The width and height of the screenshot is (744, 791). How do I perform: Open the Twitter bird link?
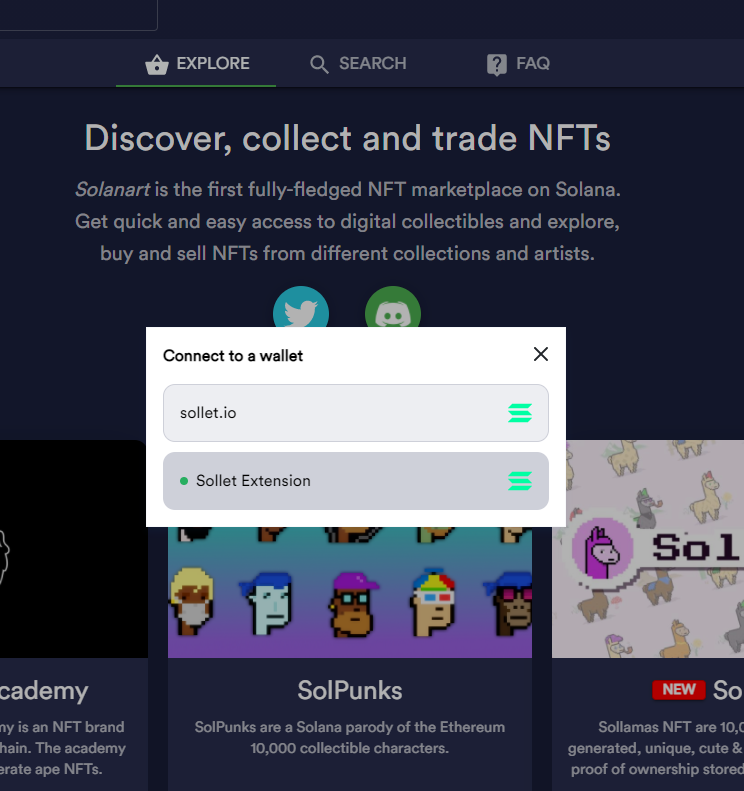301,307
